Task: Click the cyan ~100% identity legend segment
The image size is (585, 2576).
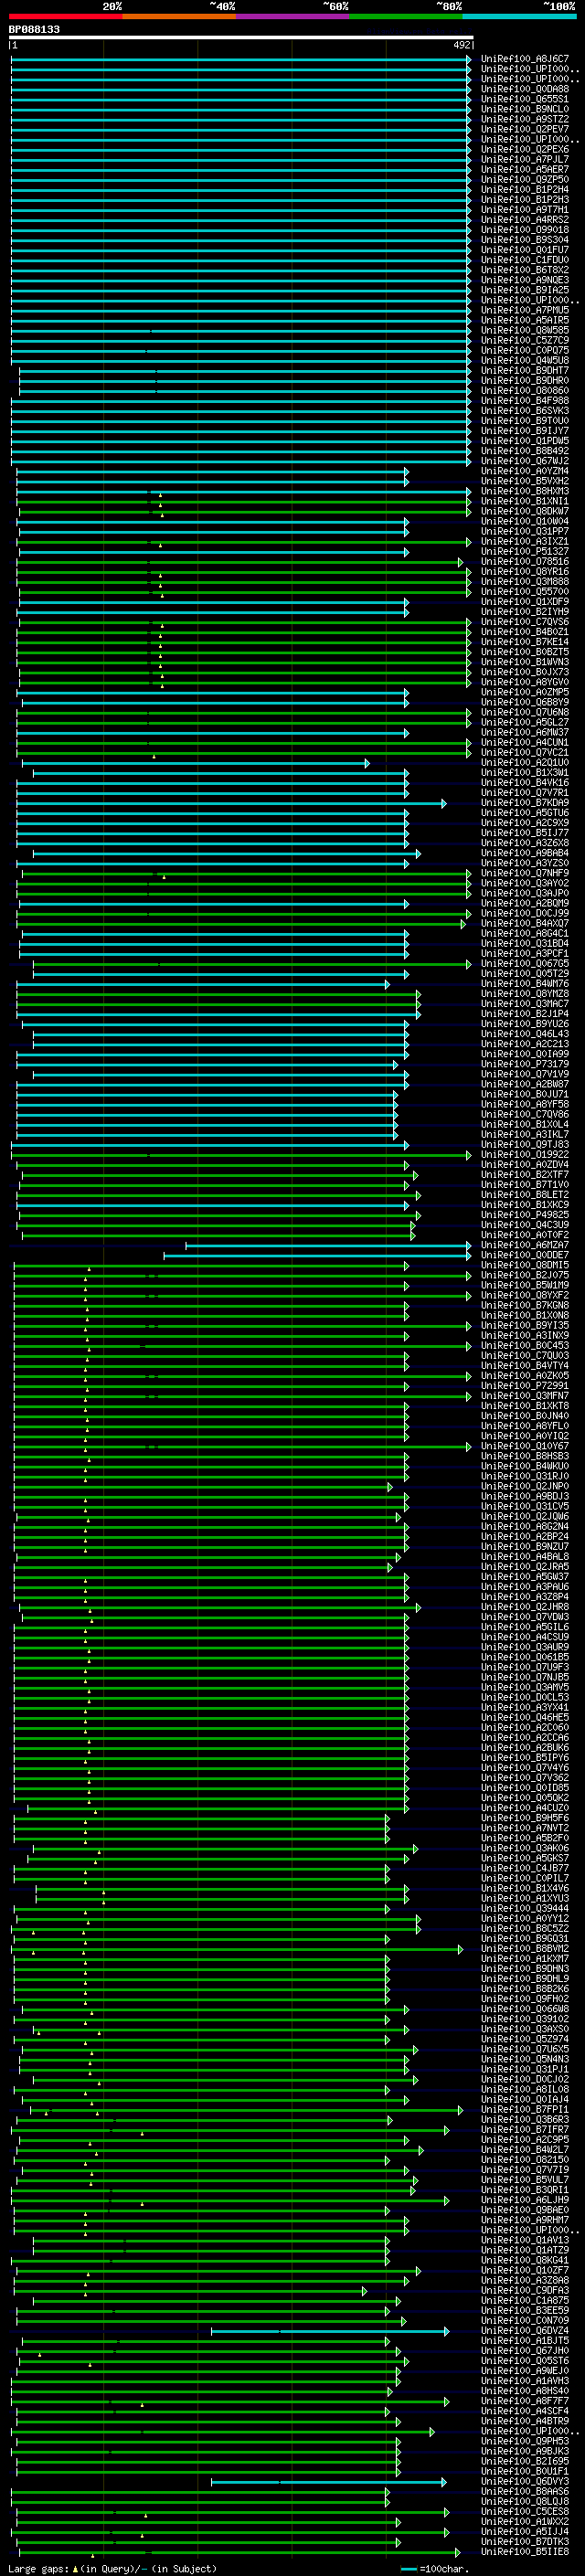Action: tap(520, 17)
